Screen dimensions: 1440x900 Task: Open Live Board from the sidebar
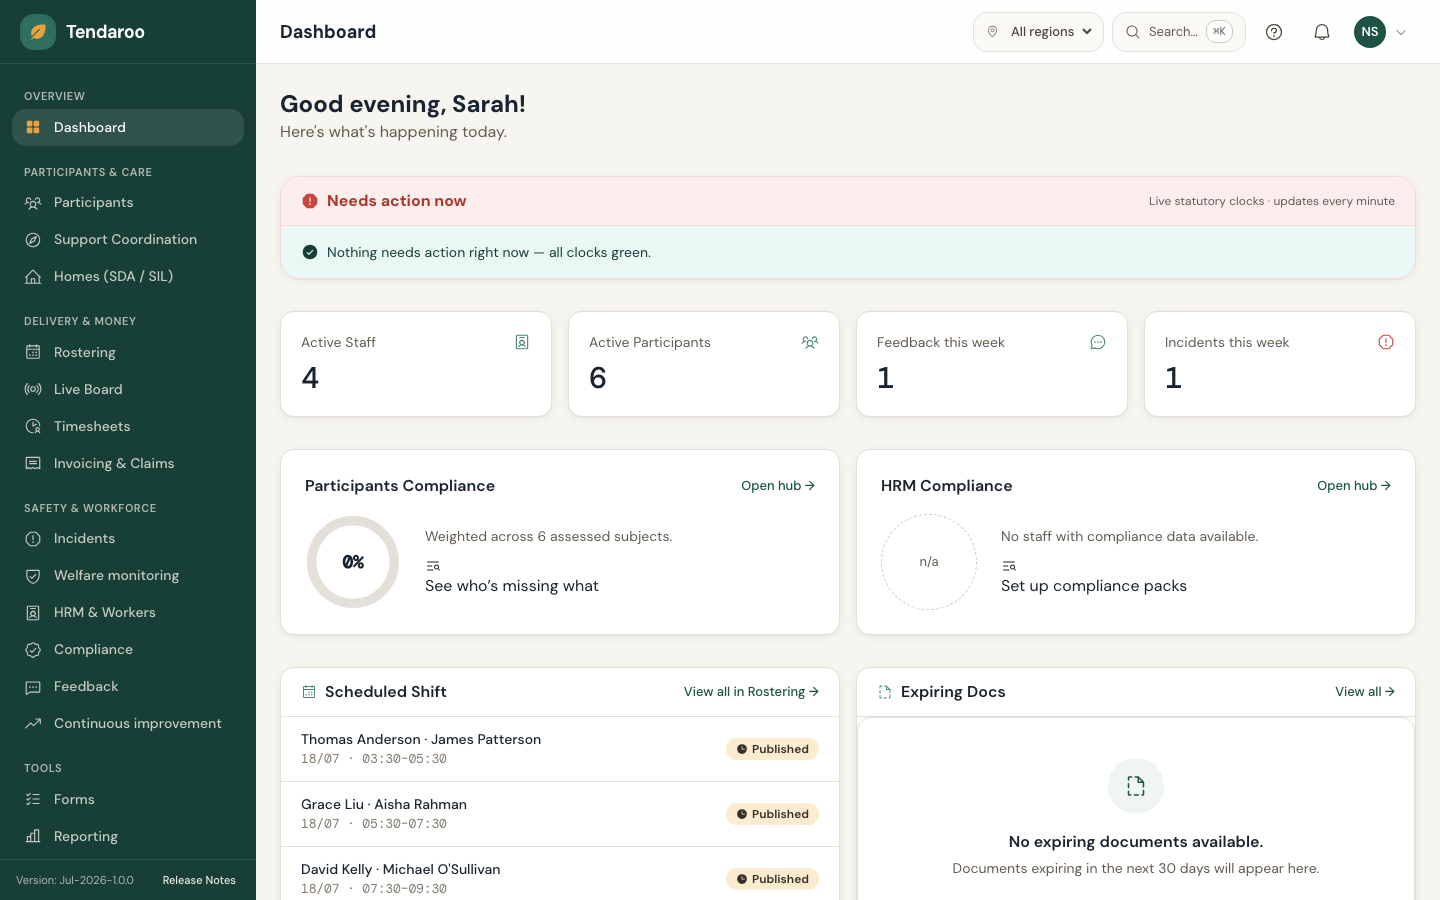pyautogui.click(x=128, y=389)
